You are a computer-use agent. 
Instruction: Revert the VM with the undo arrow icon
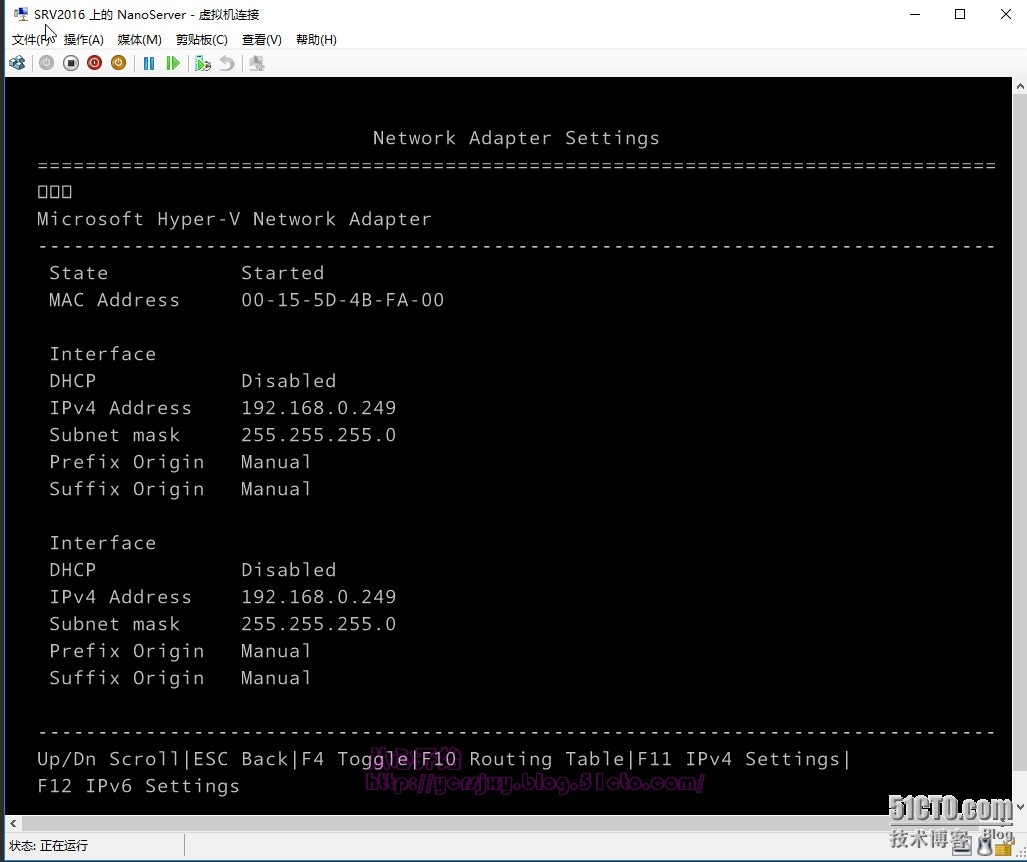pyautogui.click(x=227, y=64)
